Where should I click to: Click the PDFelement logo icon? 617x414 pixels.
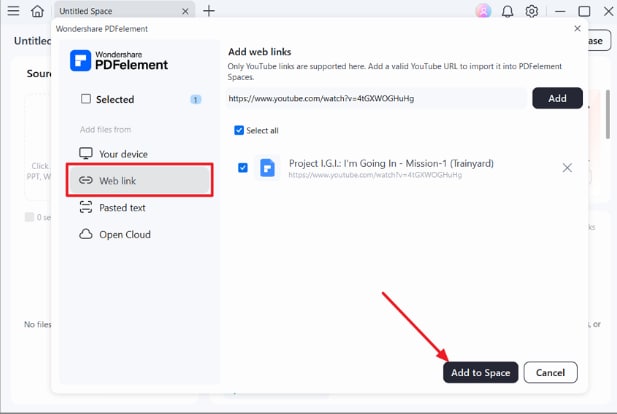click(80, 60)
